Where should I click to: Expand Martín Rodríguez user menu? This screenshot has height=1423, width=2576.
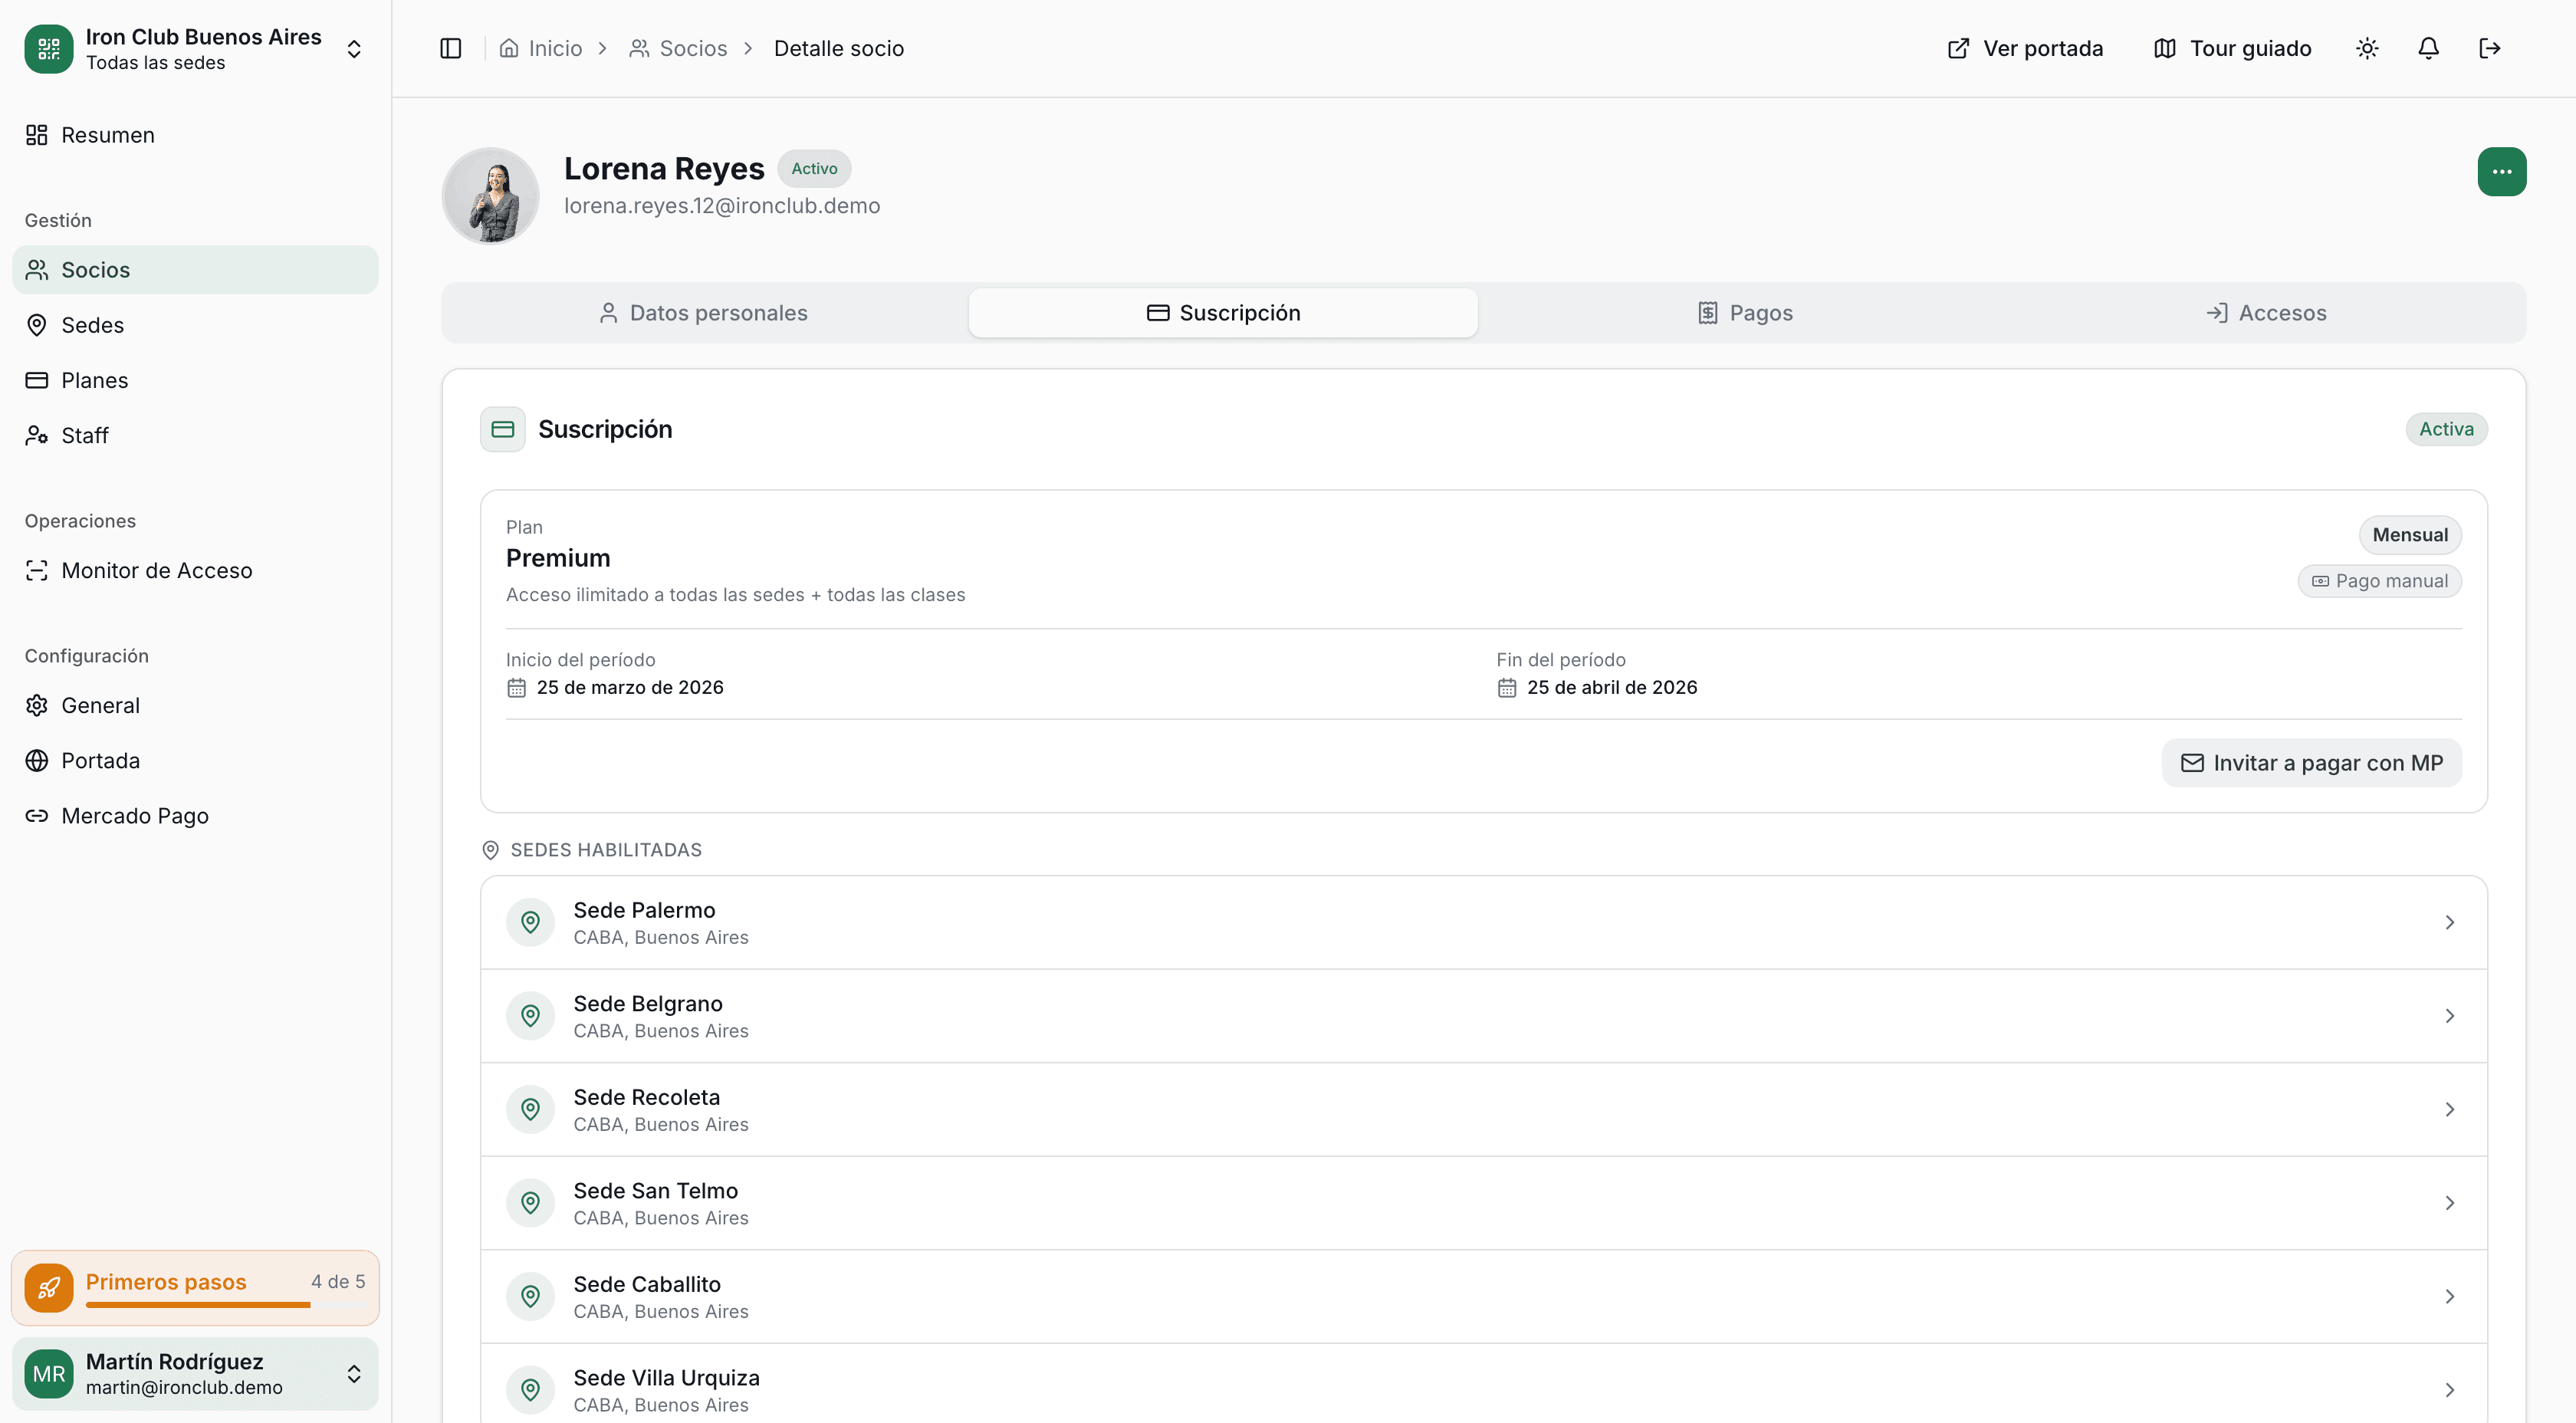pos(354,1374)
